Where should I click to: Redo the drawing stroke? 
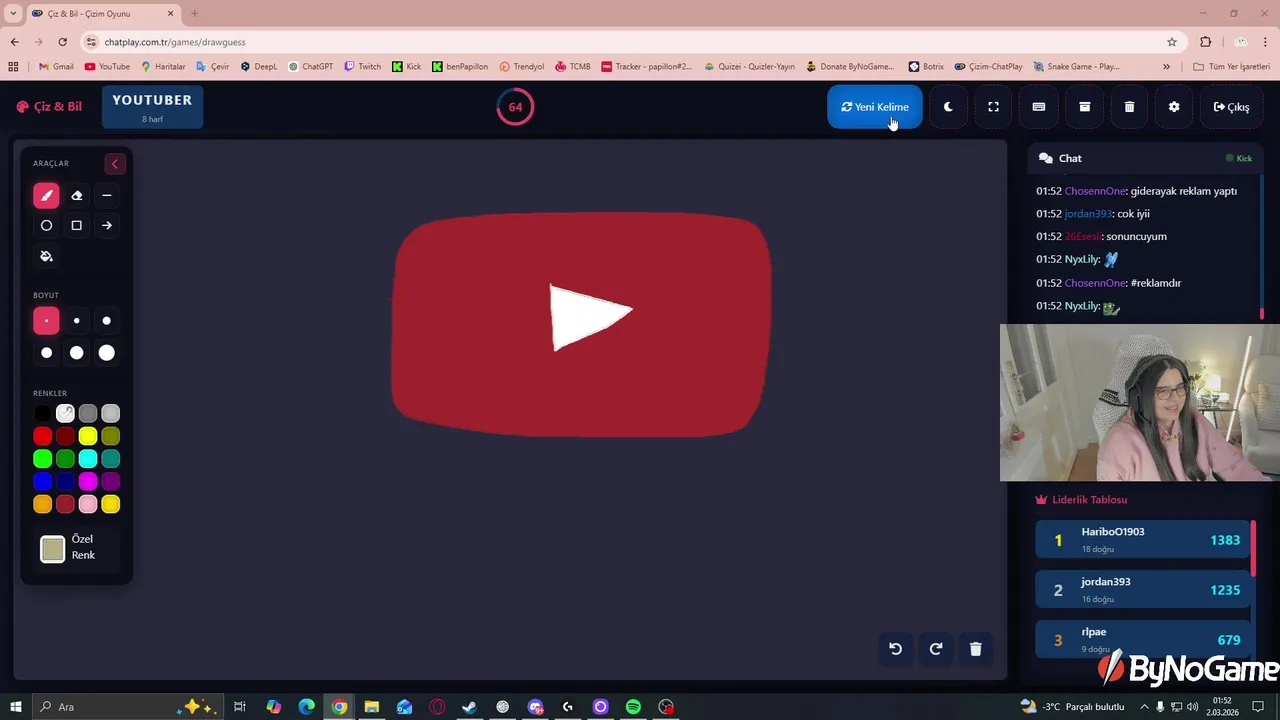point(936,649)
